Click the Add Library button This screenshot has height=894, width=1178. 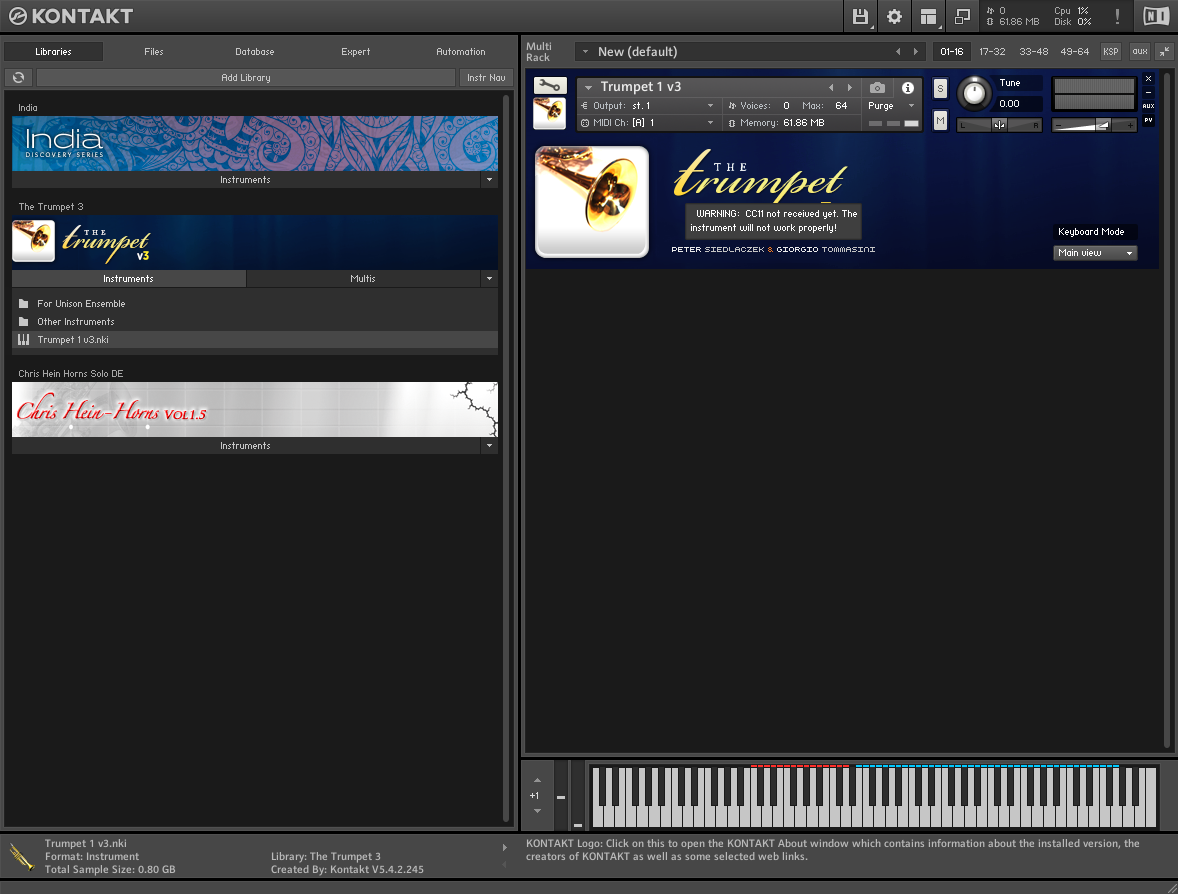coord(246,77)
